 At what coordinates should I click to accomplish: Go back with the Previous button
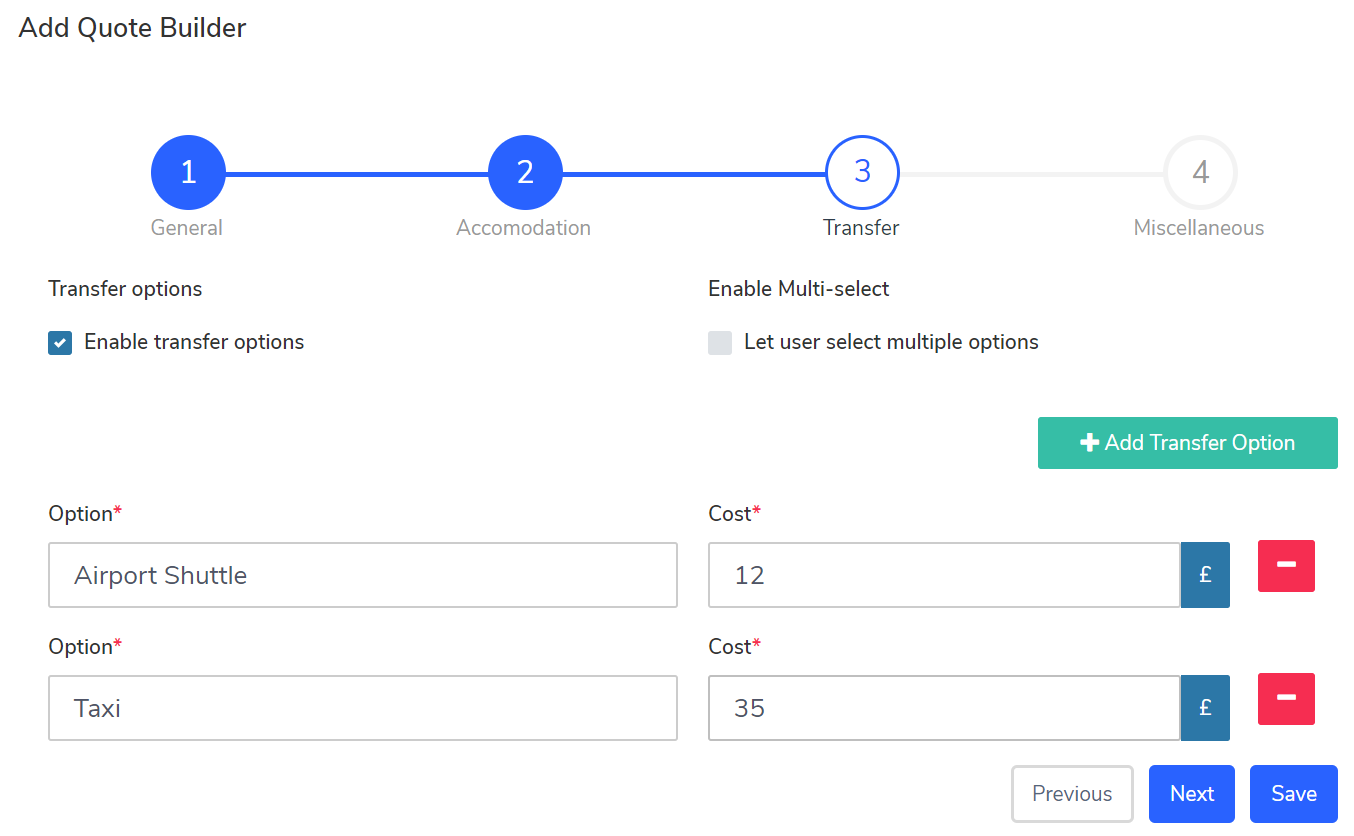1072,794
